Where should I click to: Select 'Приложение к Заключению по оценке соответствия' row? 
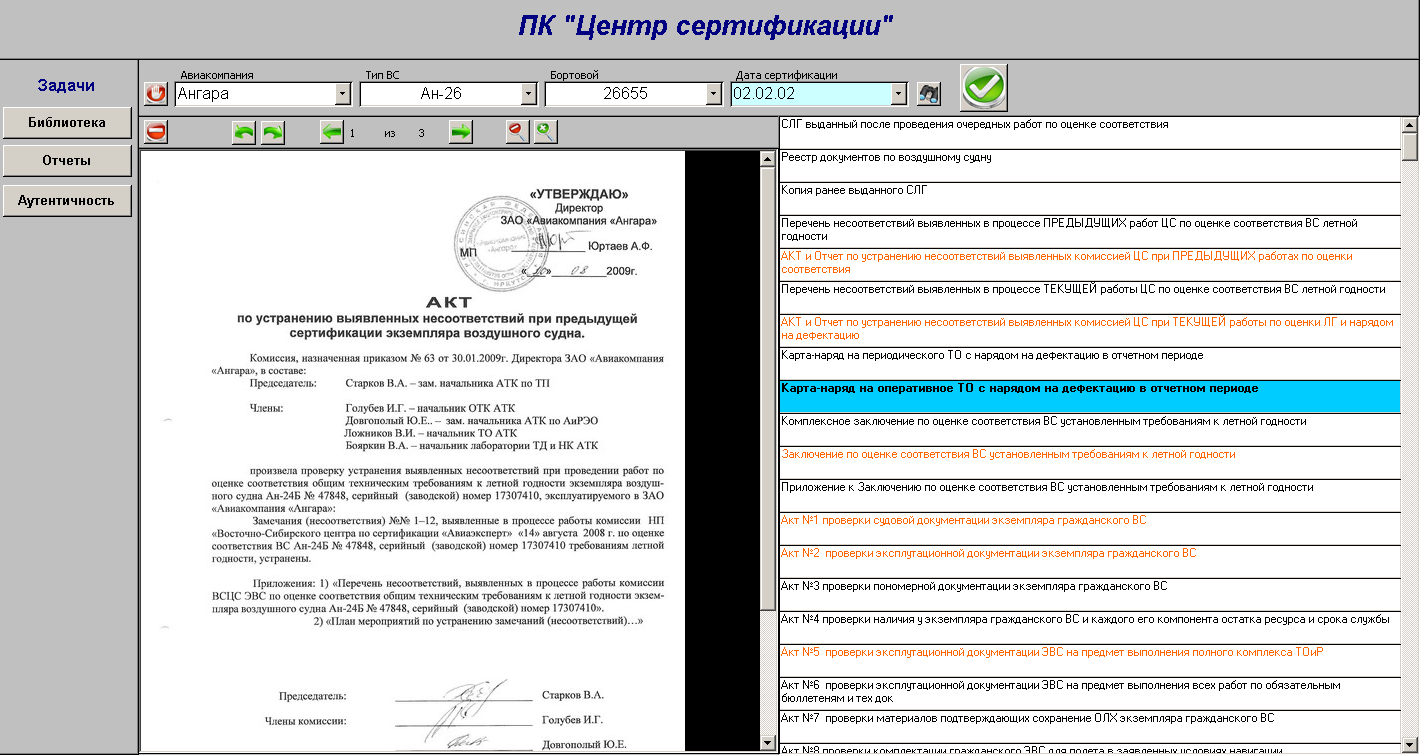point(1089,496)
